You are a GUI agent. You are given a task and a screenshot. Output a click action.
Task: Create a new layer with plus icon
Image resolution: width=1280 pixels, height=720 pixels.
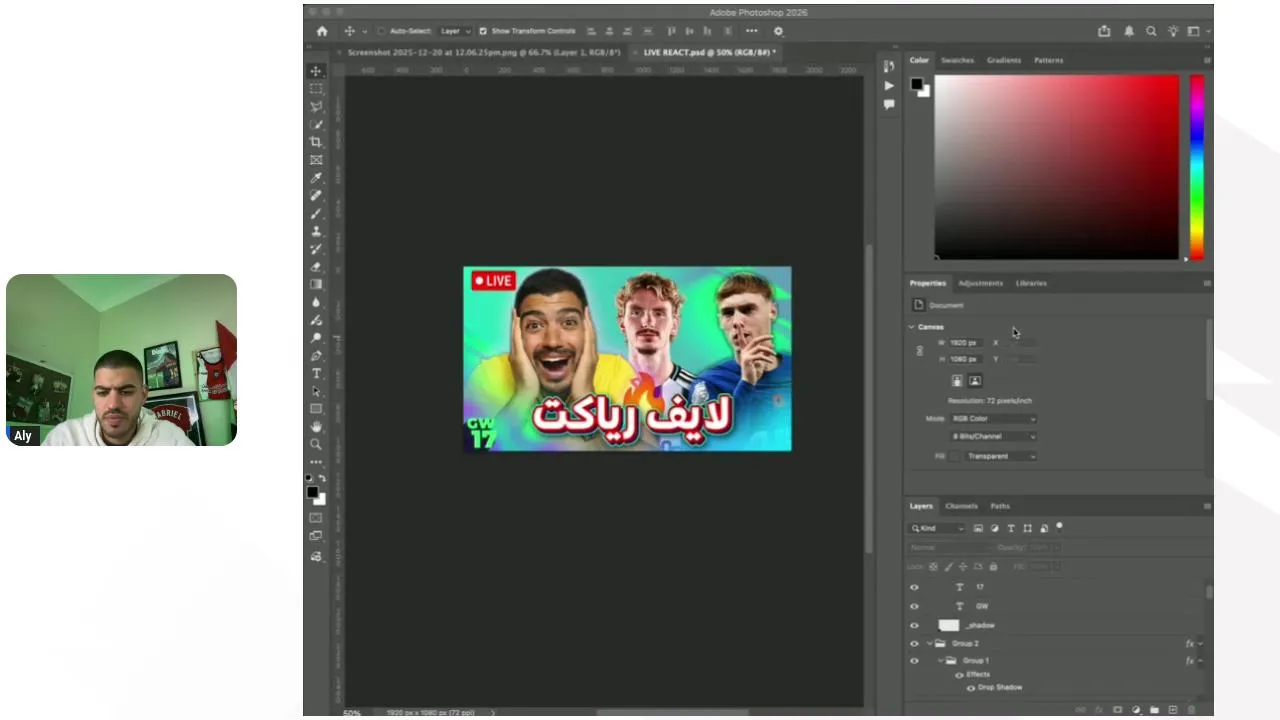1173,710
